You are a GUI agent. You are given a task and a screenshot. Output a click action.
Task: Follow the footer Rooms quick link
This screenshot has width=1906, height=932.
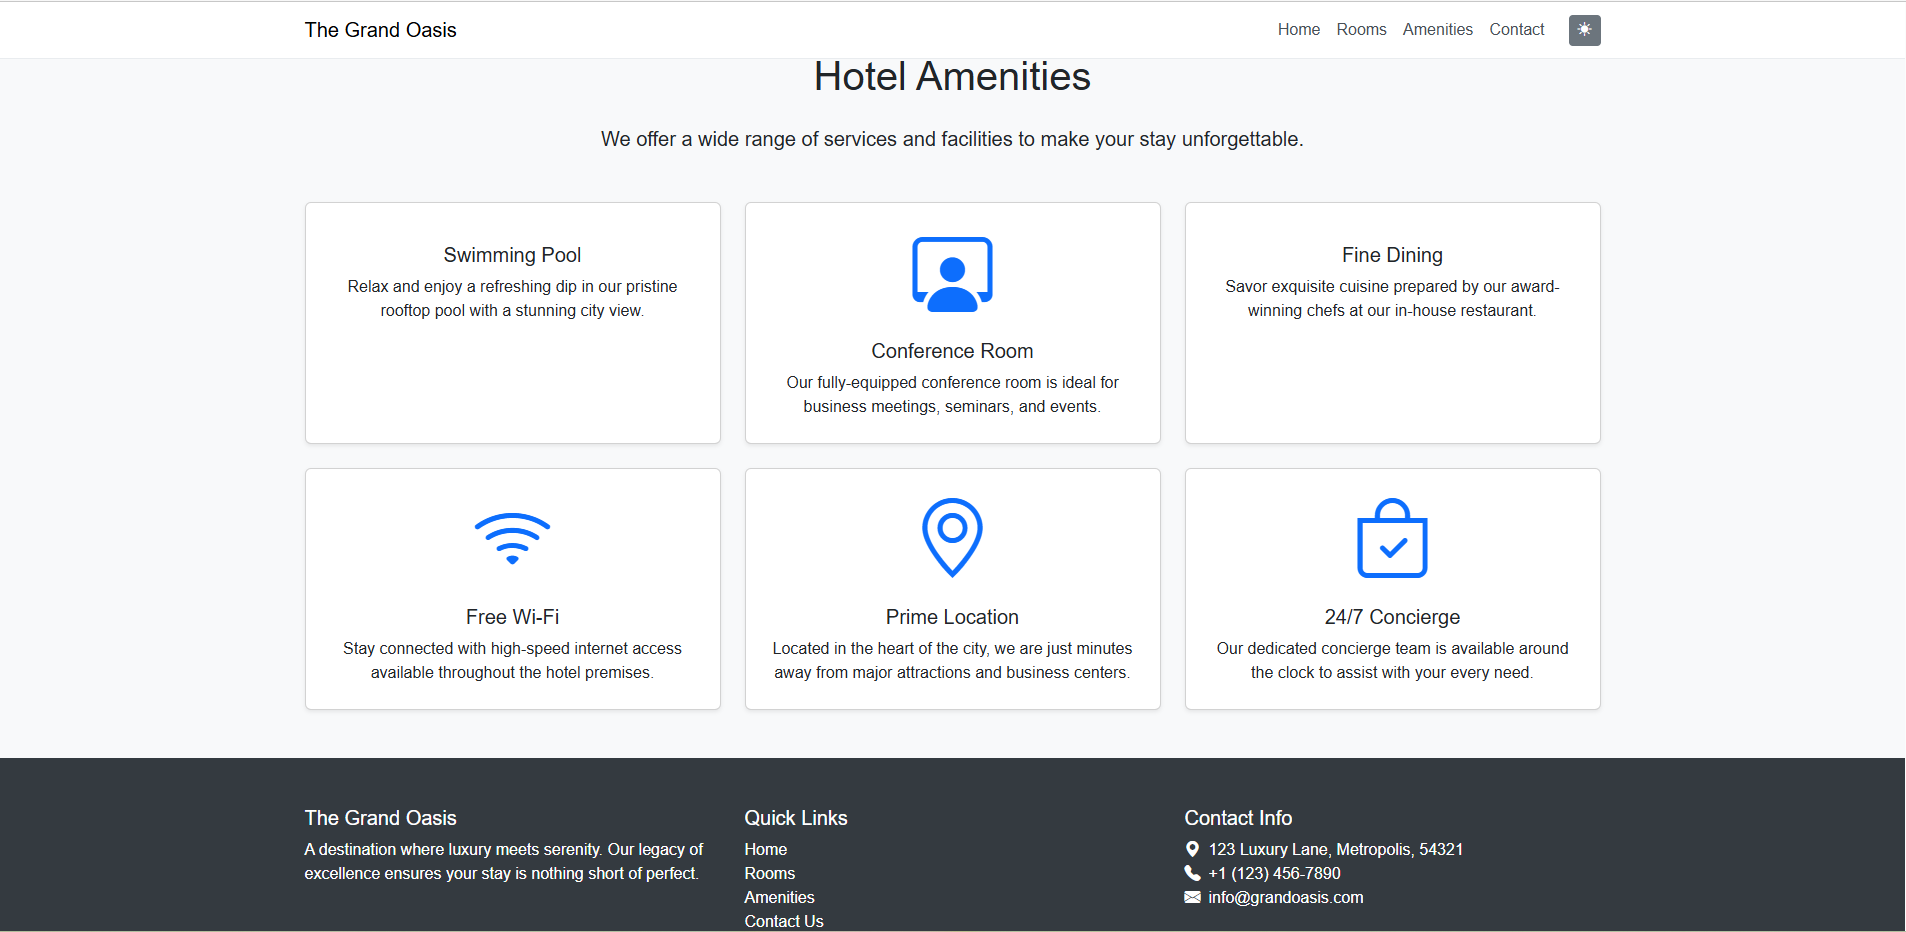click(x=769, y=873)
